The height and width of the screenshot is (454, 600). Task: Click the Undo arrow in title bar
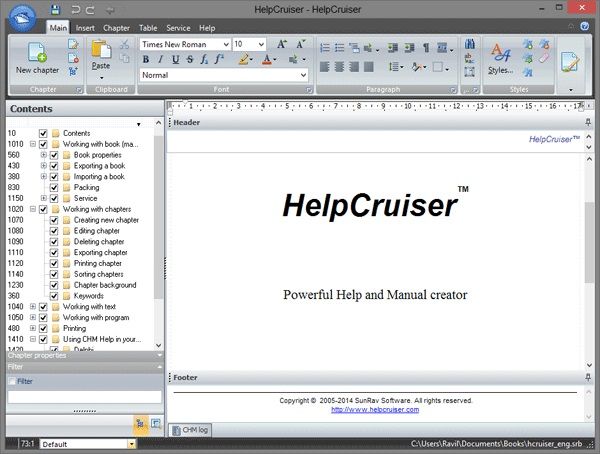[x=76, y=10]
